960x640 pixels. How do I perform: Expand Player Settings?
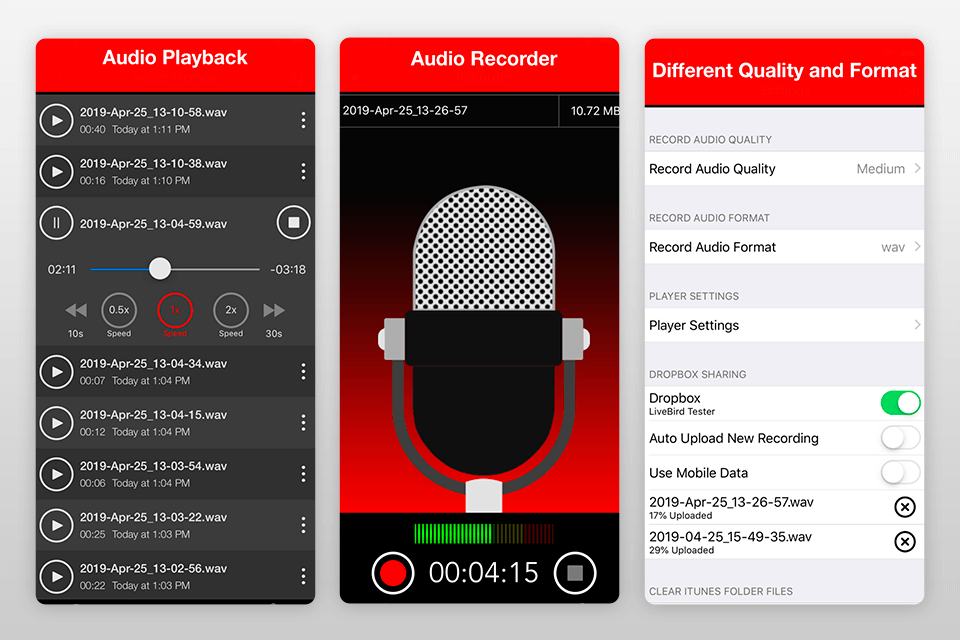tap(784, 325)
